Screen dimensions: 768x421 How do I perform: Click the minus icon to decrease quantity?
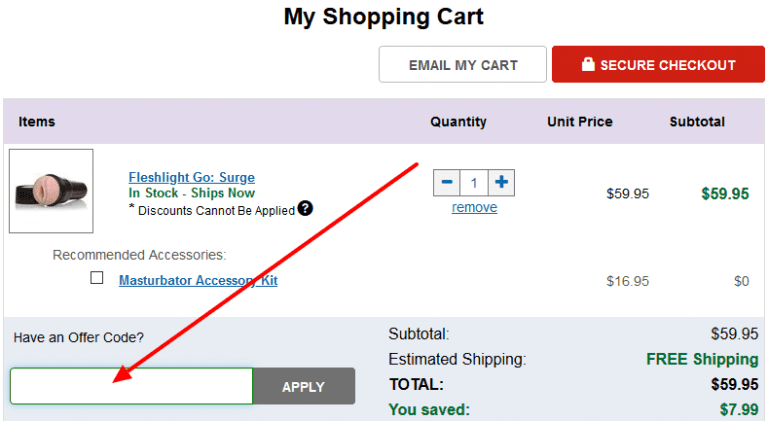click(446, 183)
